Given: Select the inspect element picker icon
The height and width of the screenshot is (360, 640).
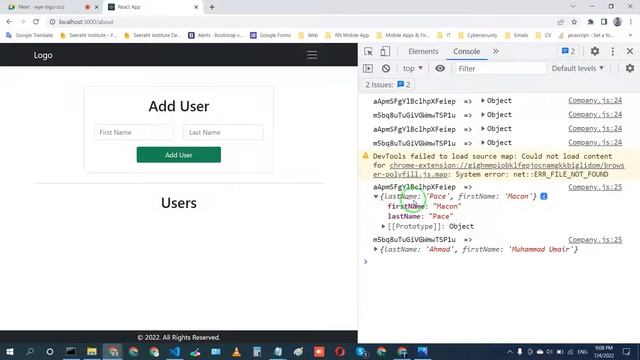Looking at the screenshot, I should (368, 51).
